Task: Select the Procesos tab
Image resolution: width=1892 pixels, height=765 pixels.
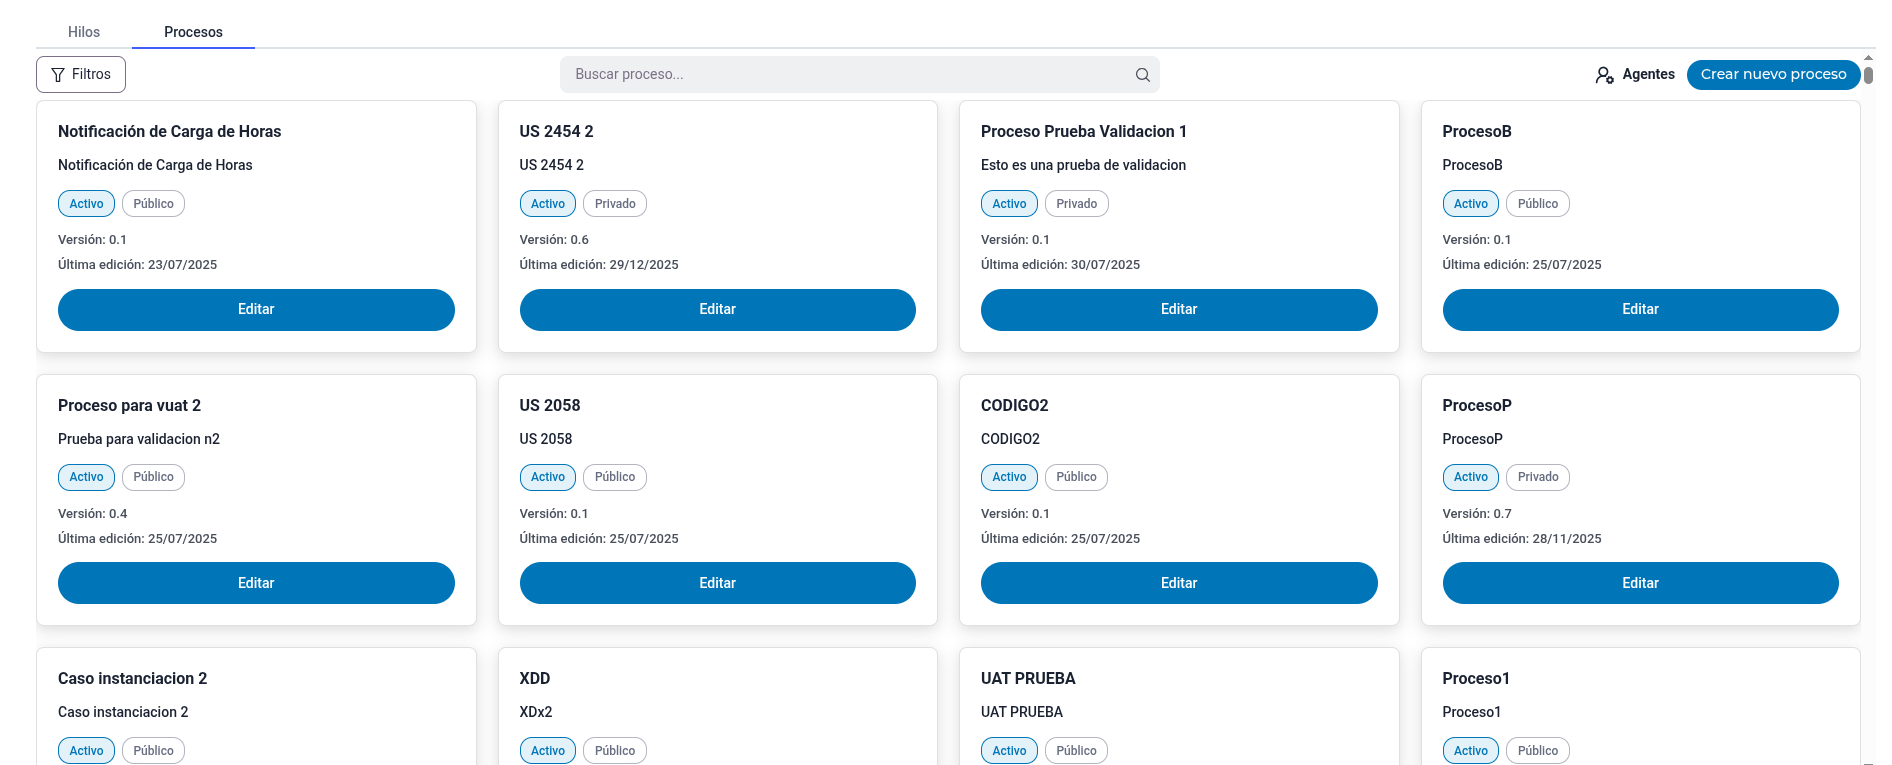Action: coord(193,32)
